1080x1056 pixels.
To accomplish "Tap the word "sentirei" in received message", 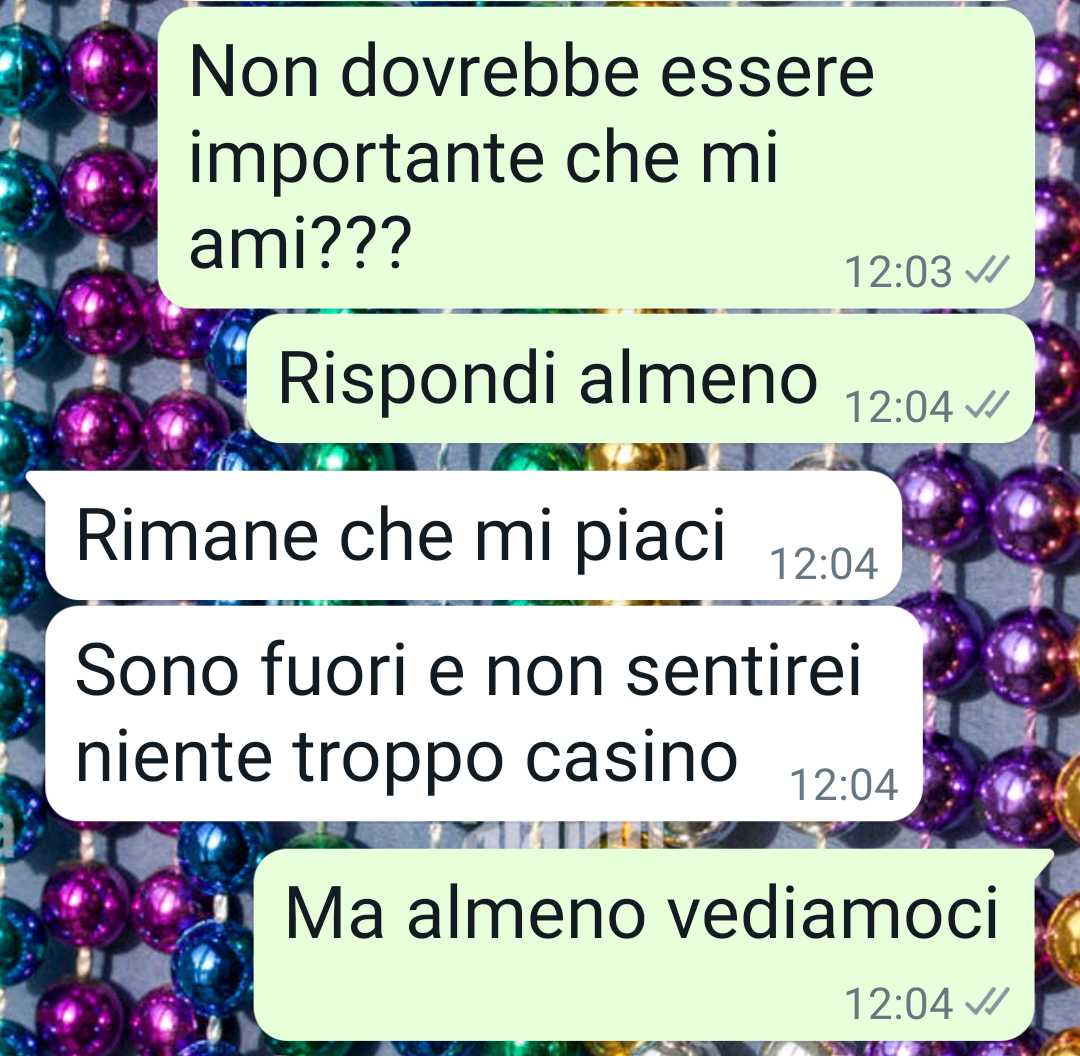I will [x=744, y=670].
